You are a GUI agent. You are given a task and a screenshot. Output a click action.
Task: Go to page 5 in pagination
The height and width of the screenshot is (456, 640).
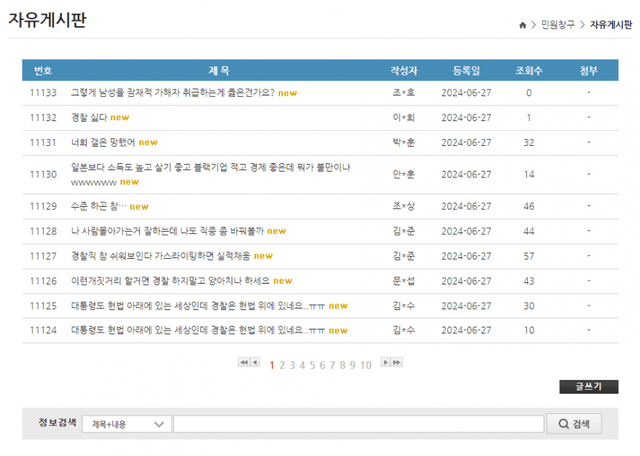click(x=312, y=364)
